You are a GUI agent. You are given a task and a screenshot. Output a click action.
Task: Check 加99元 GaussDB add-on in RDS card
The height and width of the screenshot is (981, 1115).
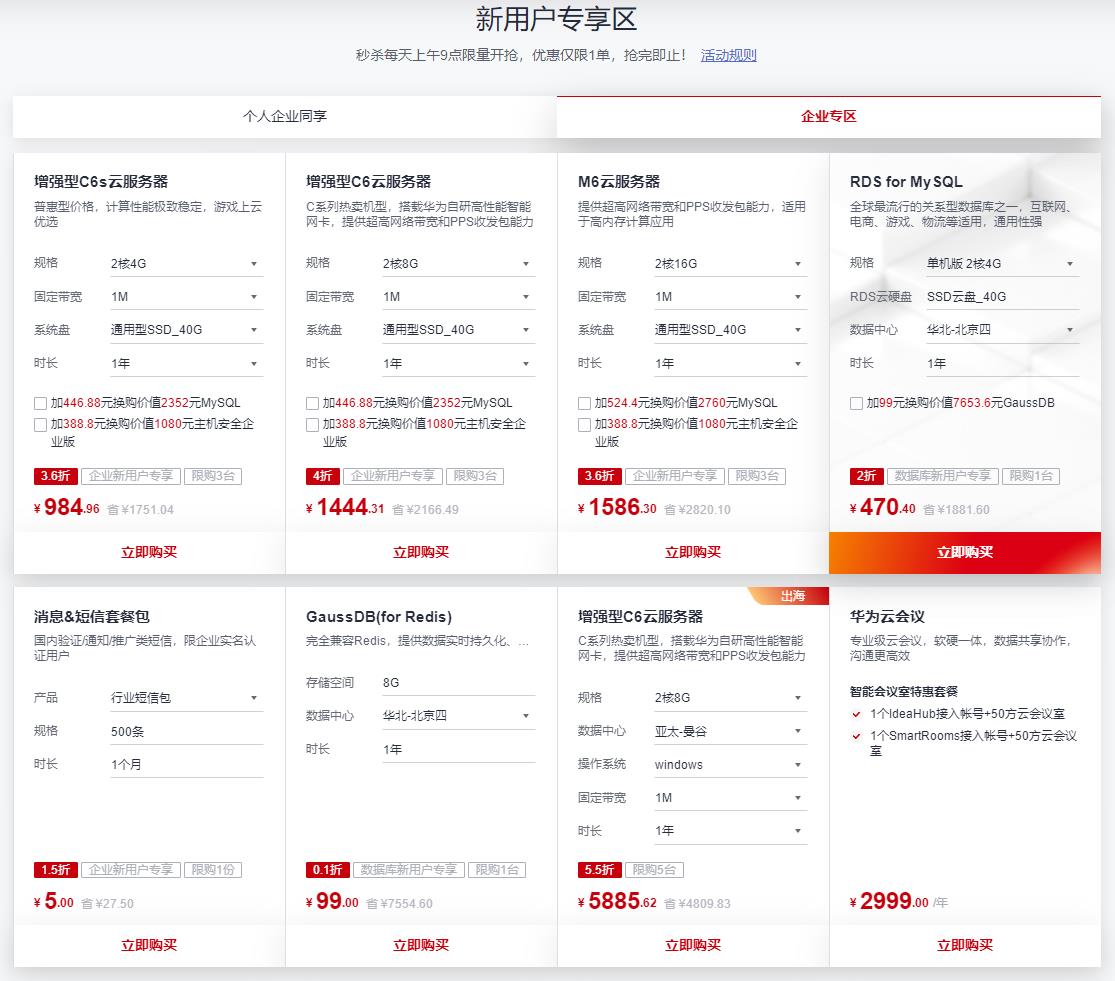[x=856, y=404]
